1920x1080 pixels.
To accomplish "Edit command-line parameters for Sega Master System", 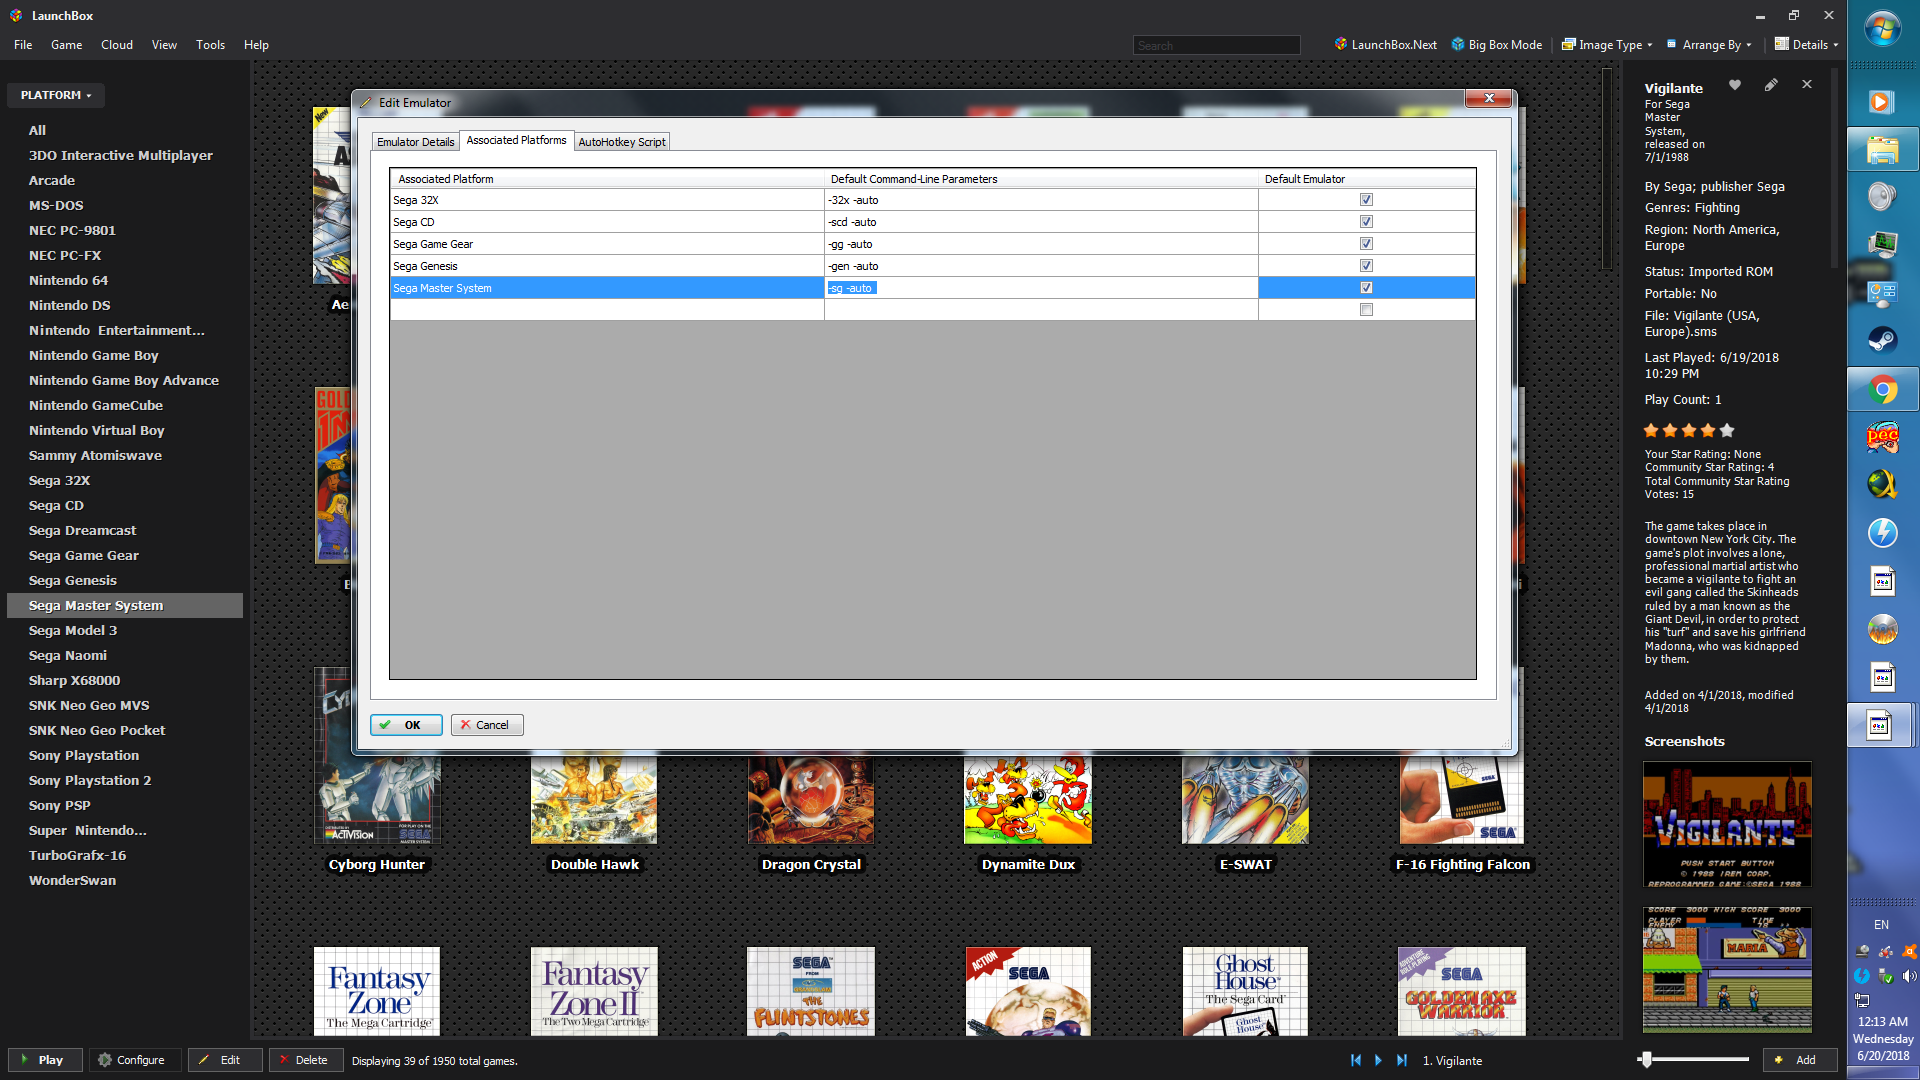I will (x=1041, y=288).
